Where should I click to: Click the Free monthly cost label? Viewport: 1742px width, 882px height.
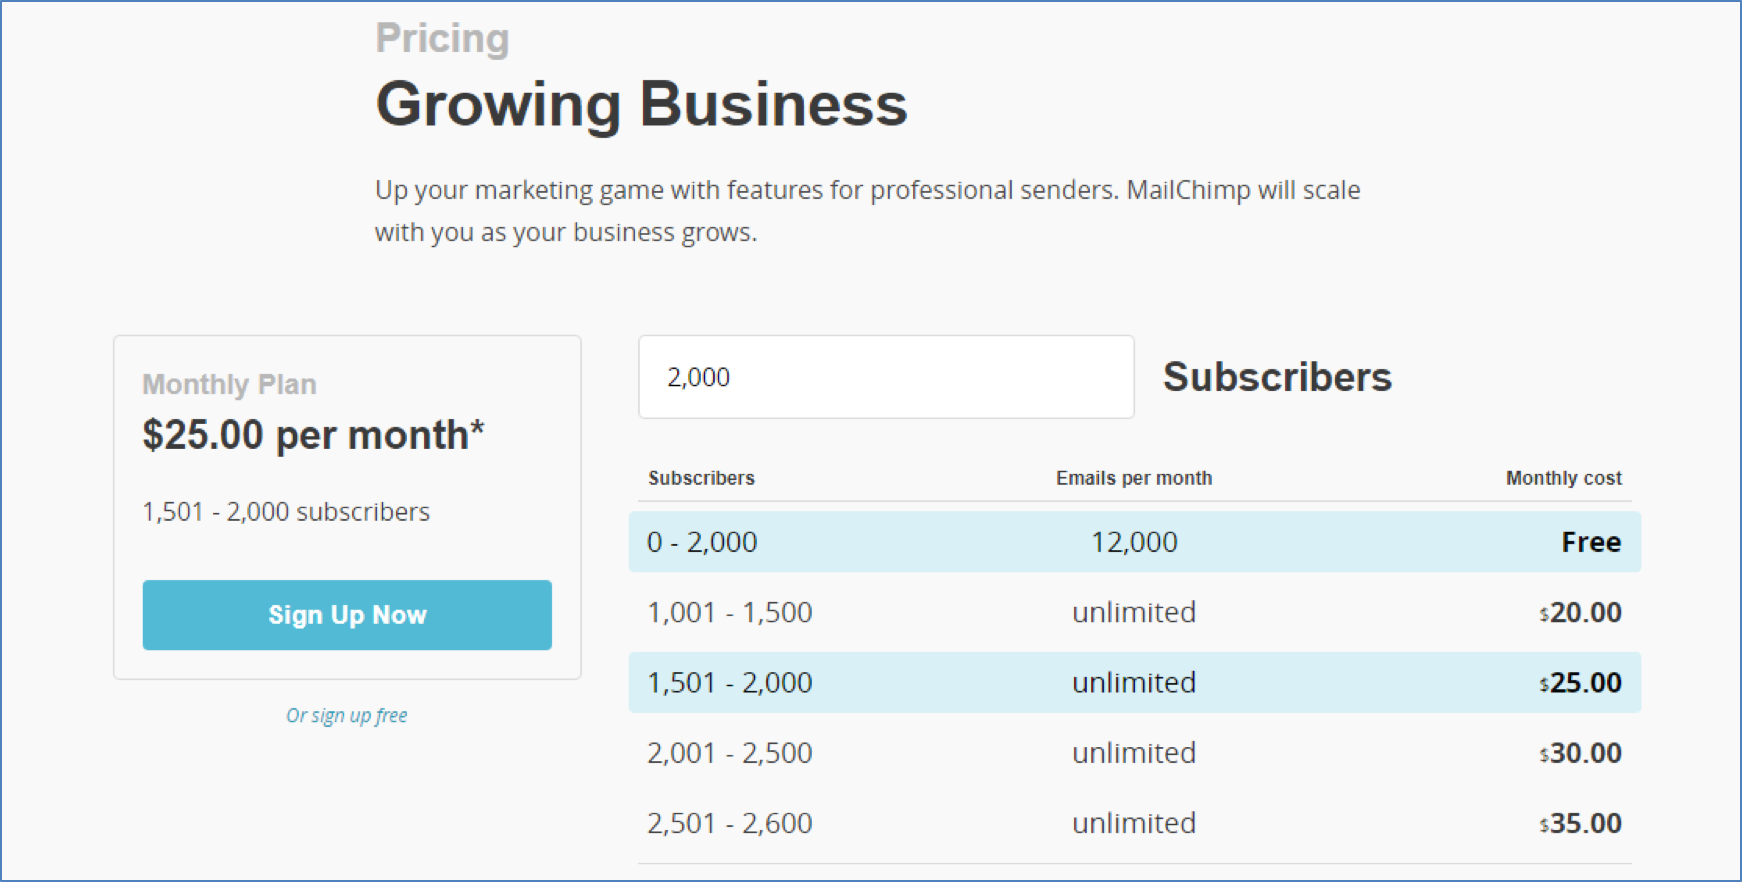[1591, 542]
